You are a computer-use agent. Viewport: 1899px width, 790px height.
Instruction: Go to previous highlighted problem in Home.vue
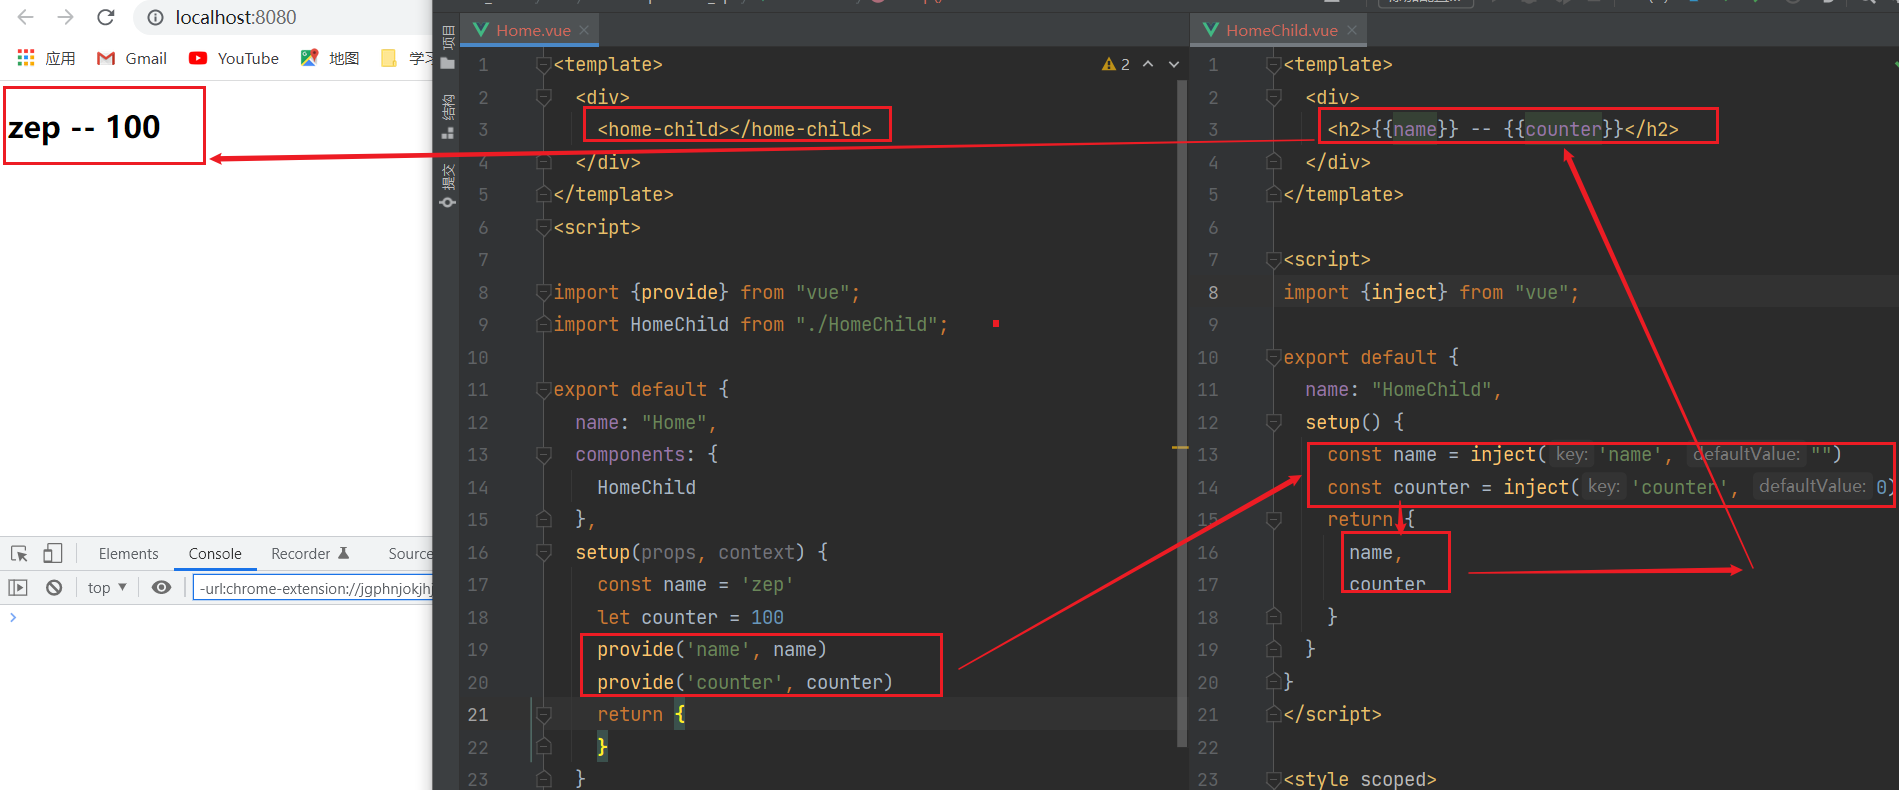1148,64
